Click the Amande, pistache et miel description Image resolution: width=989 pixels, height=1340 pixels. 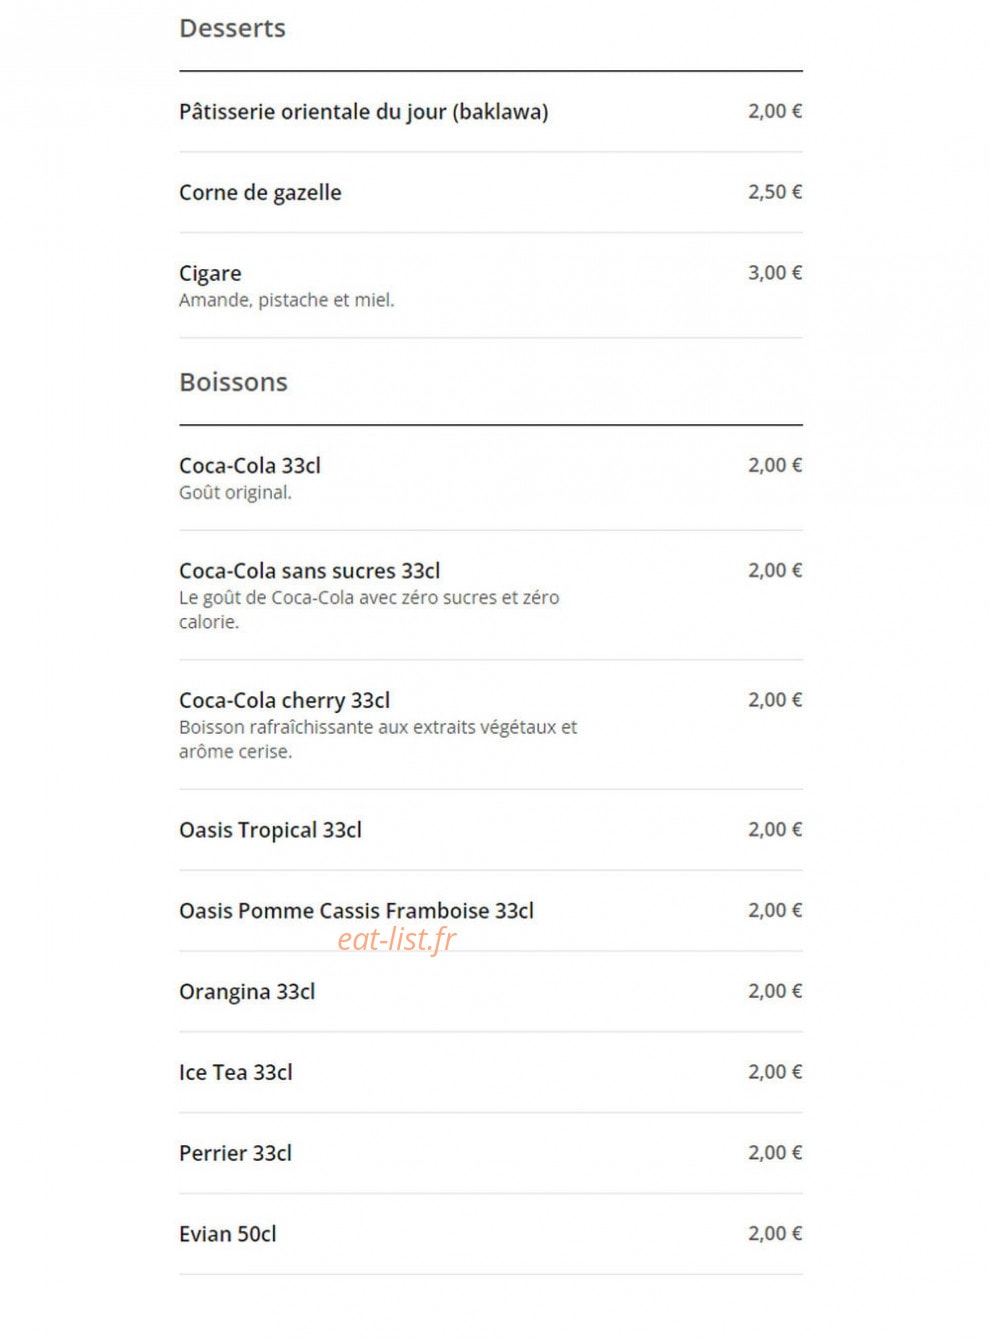(x=287, y=300)
